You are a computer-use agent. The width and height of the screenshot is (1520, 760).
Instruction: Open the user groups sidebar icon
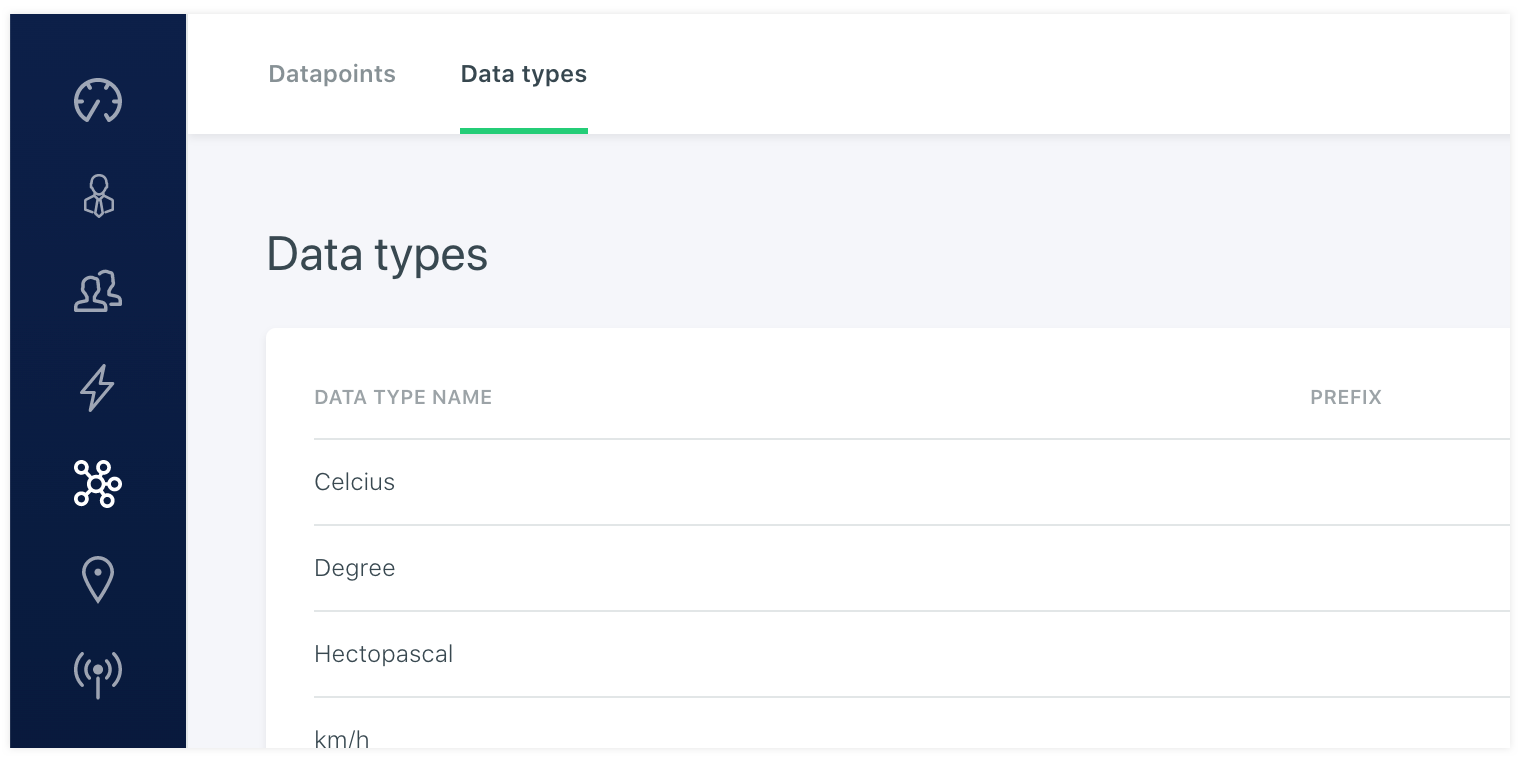(x=98, y=292)
